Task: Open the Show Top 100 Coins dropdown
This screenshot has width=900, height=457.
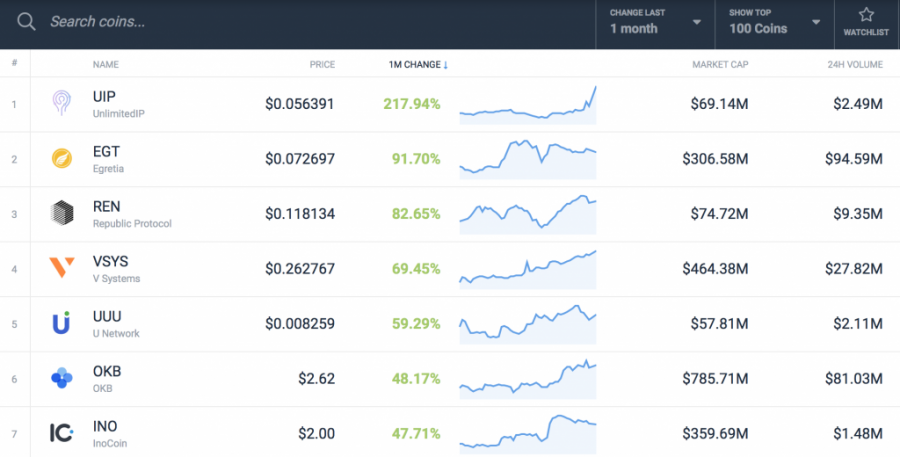Action: pos(774,24)
